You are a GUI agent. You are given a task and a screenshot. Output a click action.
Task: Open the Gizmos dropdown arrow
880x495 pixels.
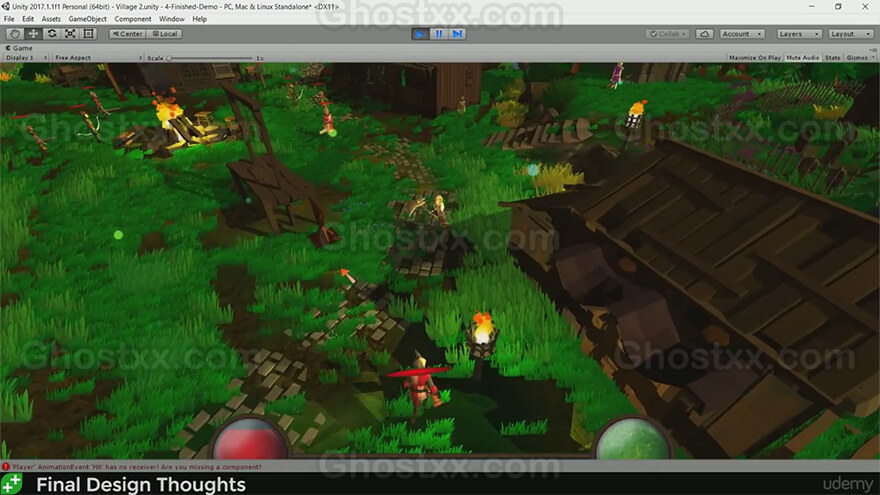click(873, 58)
